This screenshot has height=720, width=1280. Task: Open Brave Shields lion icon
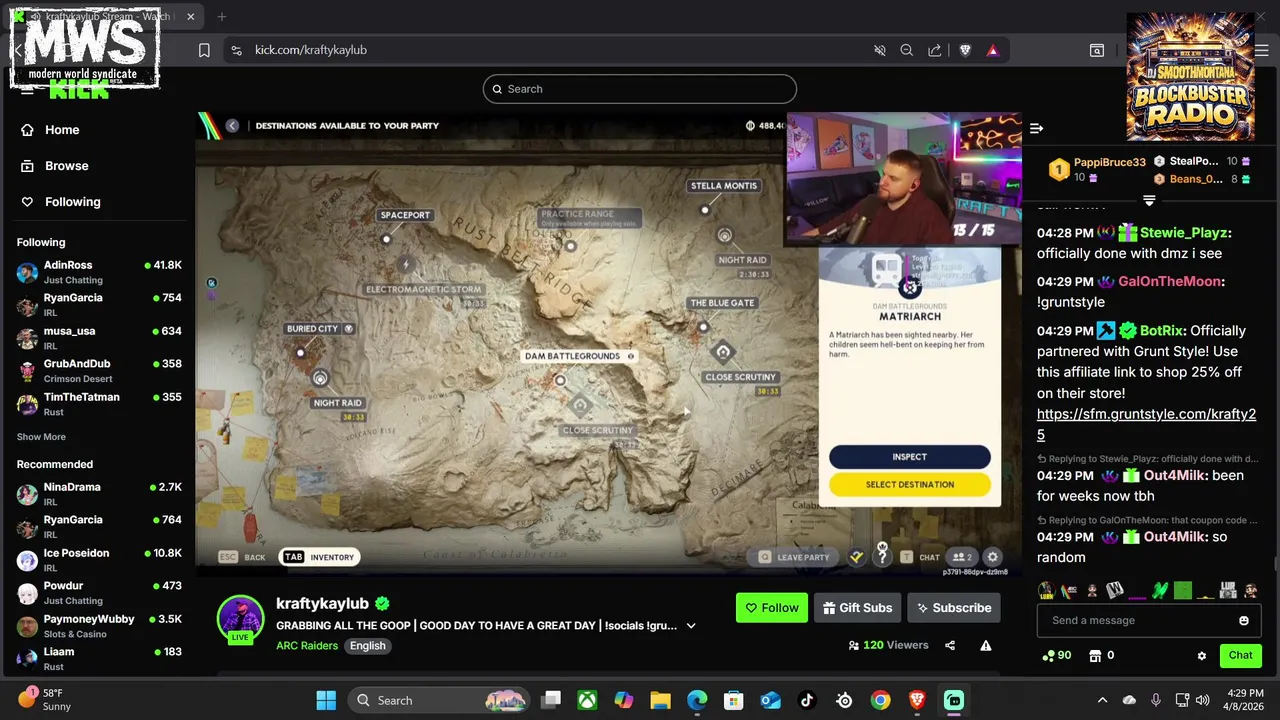click(965, 50)
